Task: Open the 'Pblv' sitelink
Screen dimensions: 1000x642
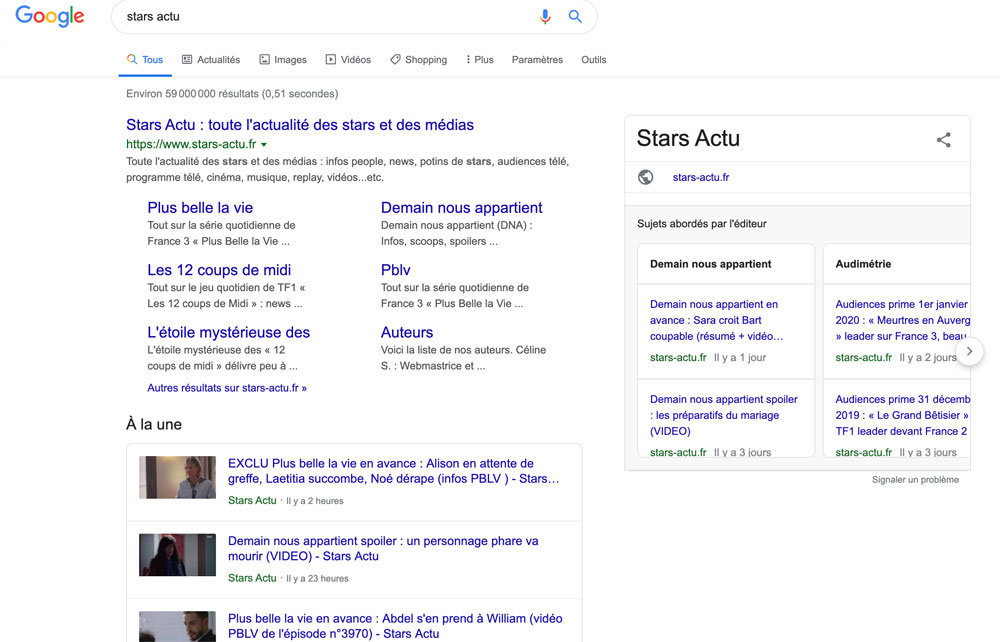Action: (395, 270)
